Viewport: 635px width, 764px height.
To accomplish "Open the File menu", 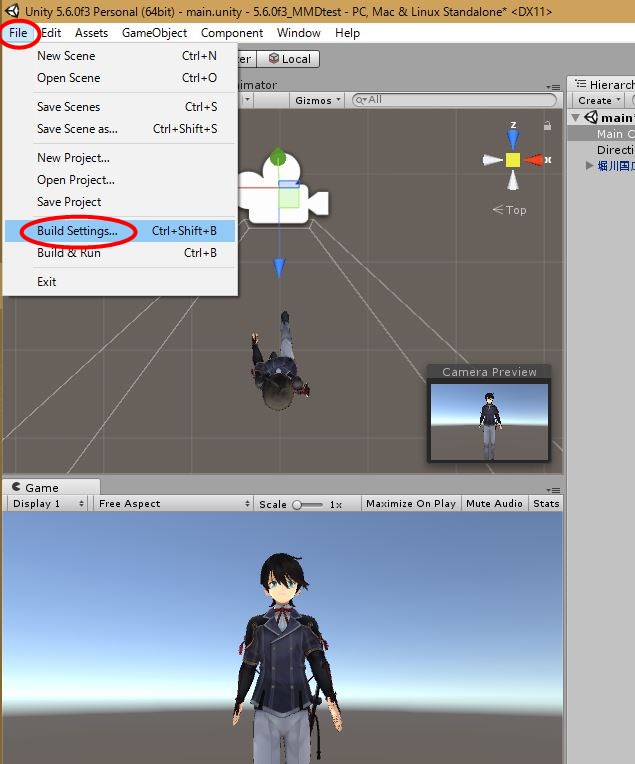I will [x=18, y=33].
